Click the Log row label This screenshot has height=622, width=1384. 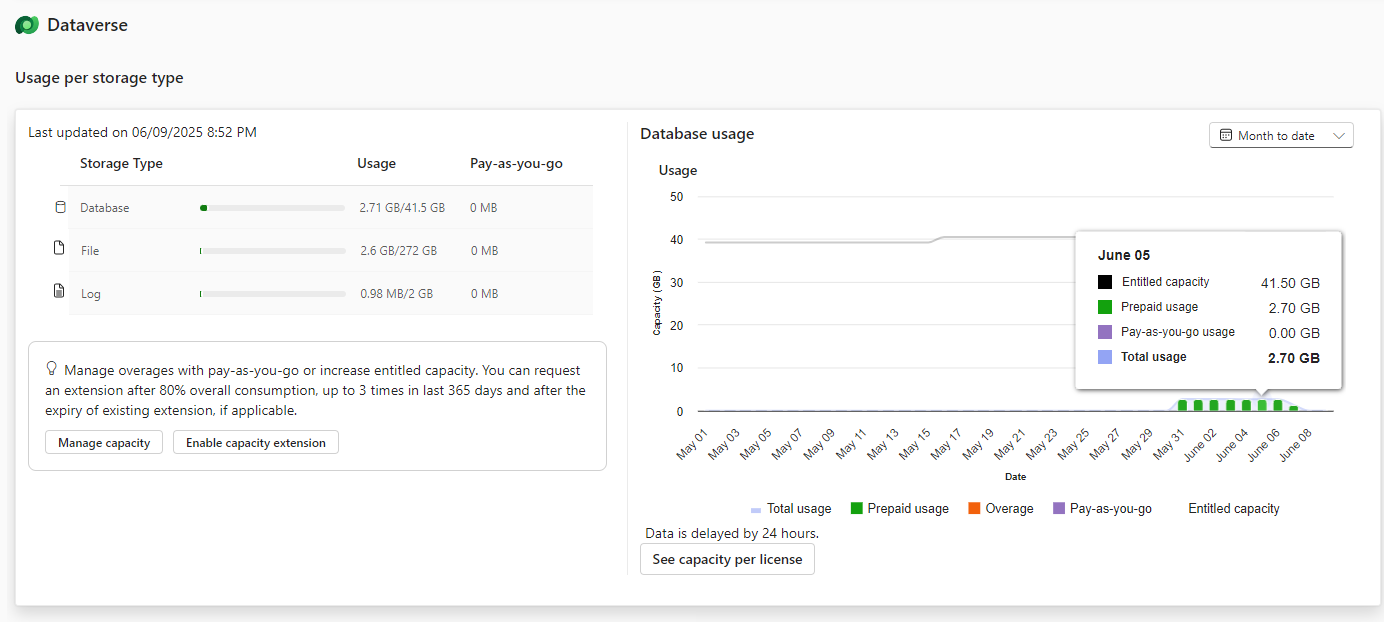coord(91,294)
